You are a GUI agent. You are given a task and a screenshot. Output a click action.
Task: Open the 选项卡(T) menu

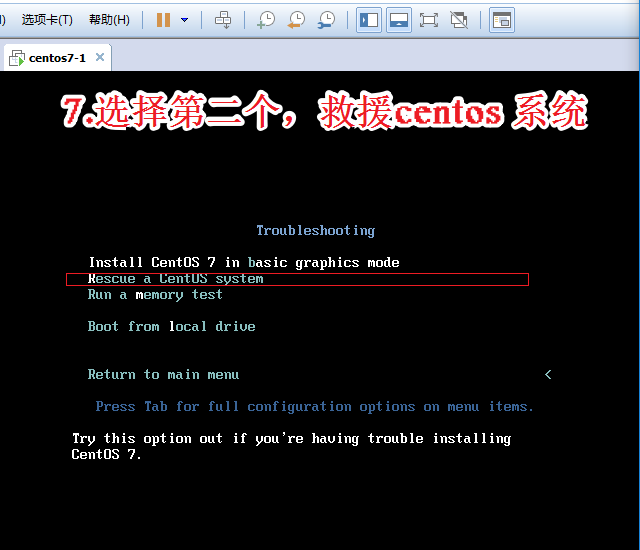[47, 20]
